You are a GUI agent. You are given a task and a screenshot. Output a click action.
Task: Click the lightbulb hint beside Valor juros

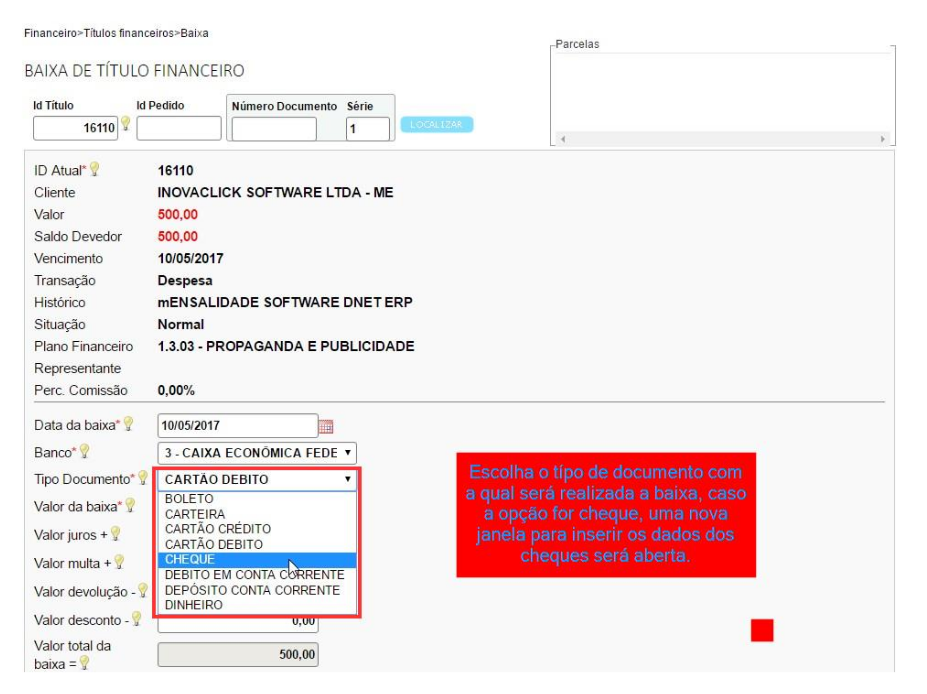[115, 534]
